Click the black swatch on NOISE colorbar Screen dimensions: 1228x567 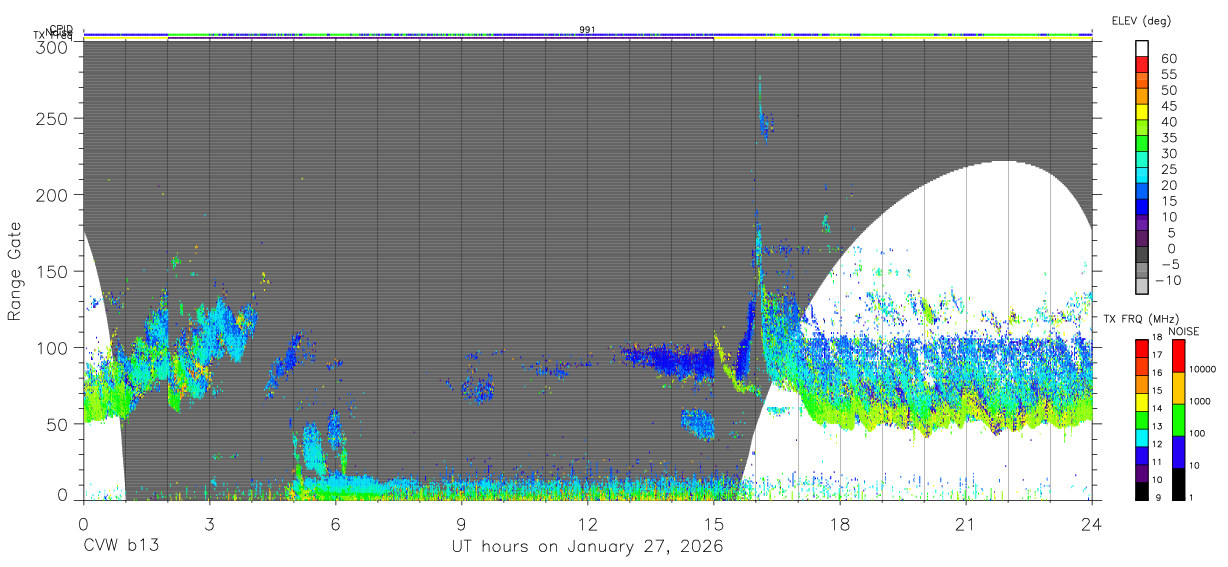[1180, 483]
